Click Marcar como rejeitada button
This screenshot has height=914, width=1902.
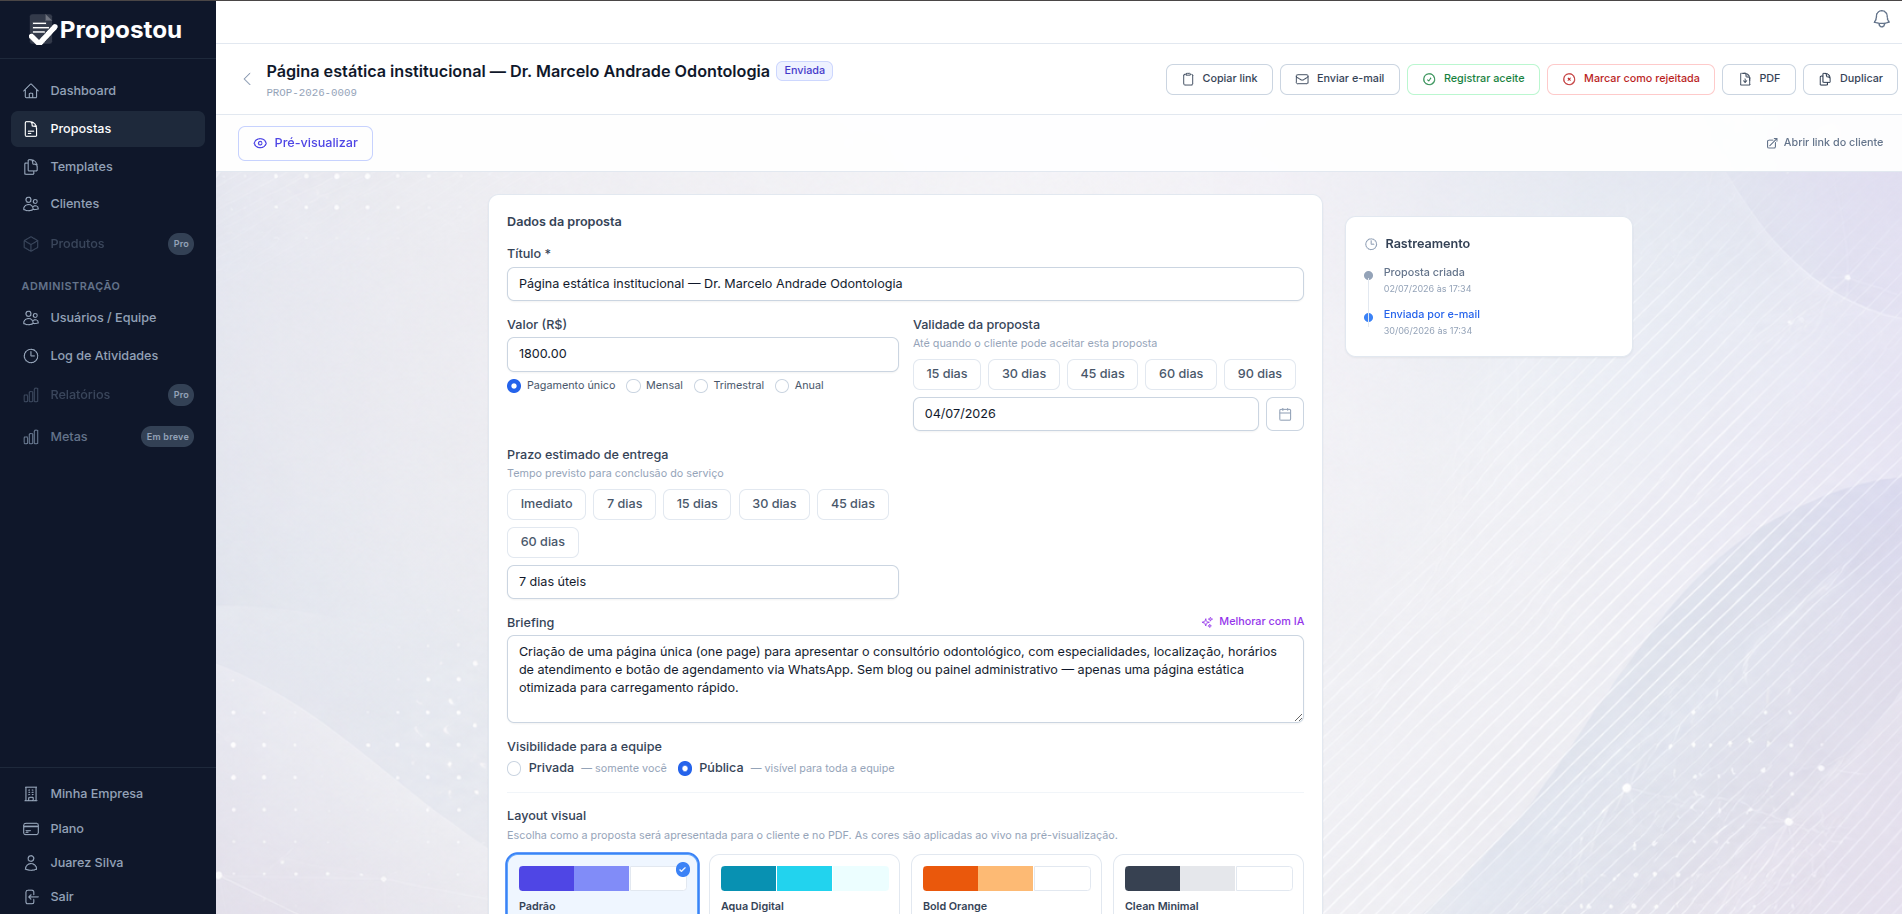pos(1631,79)
